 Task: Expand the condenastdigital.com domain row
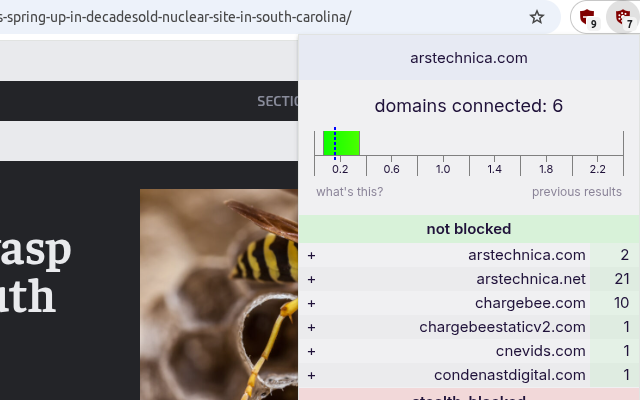coord(311,376)
